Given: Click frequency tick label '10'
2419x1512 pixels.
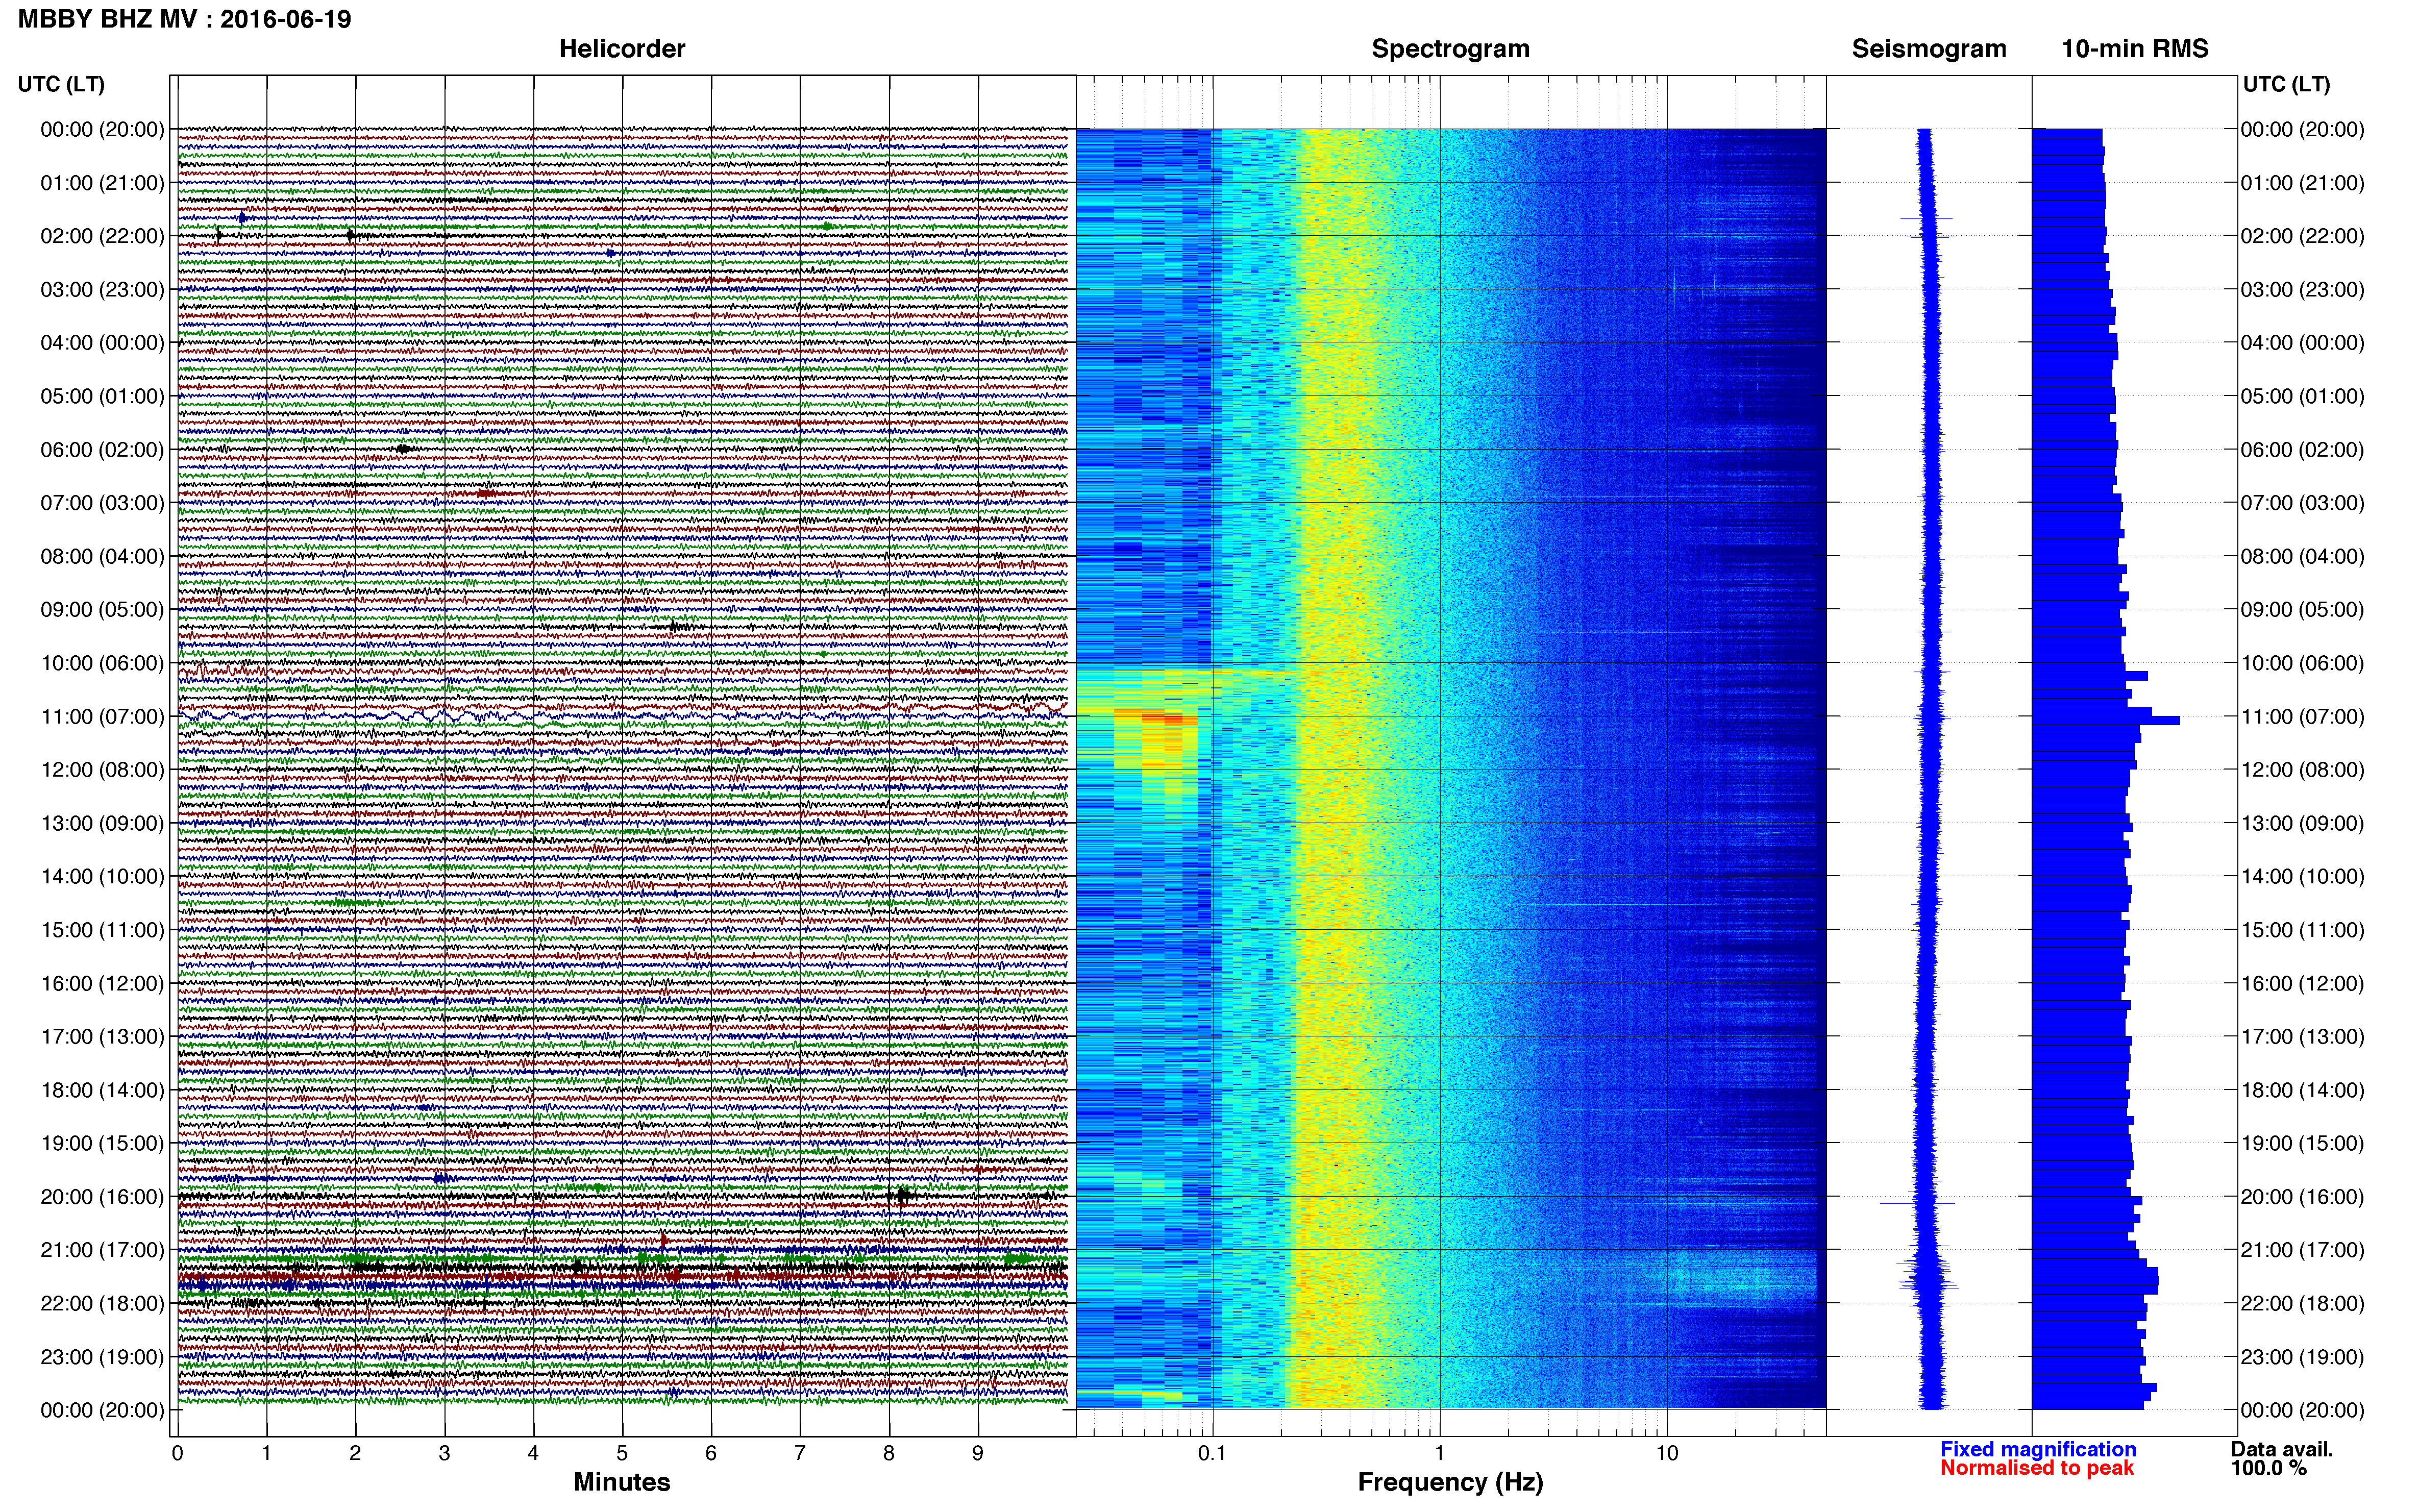Looking at the screenshot, I should 1667,1453.
